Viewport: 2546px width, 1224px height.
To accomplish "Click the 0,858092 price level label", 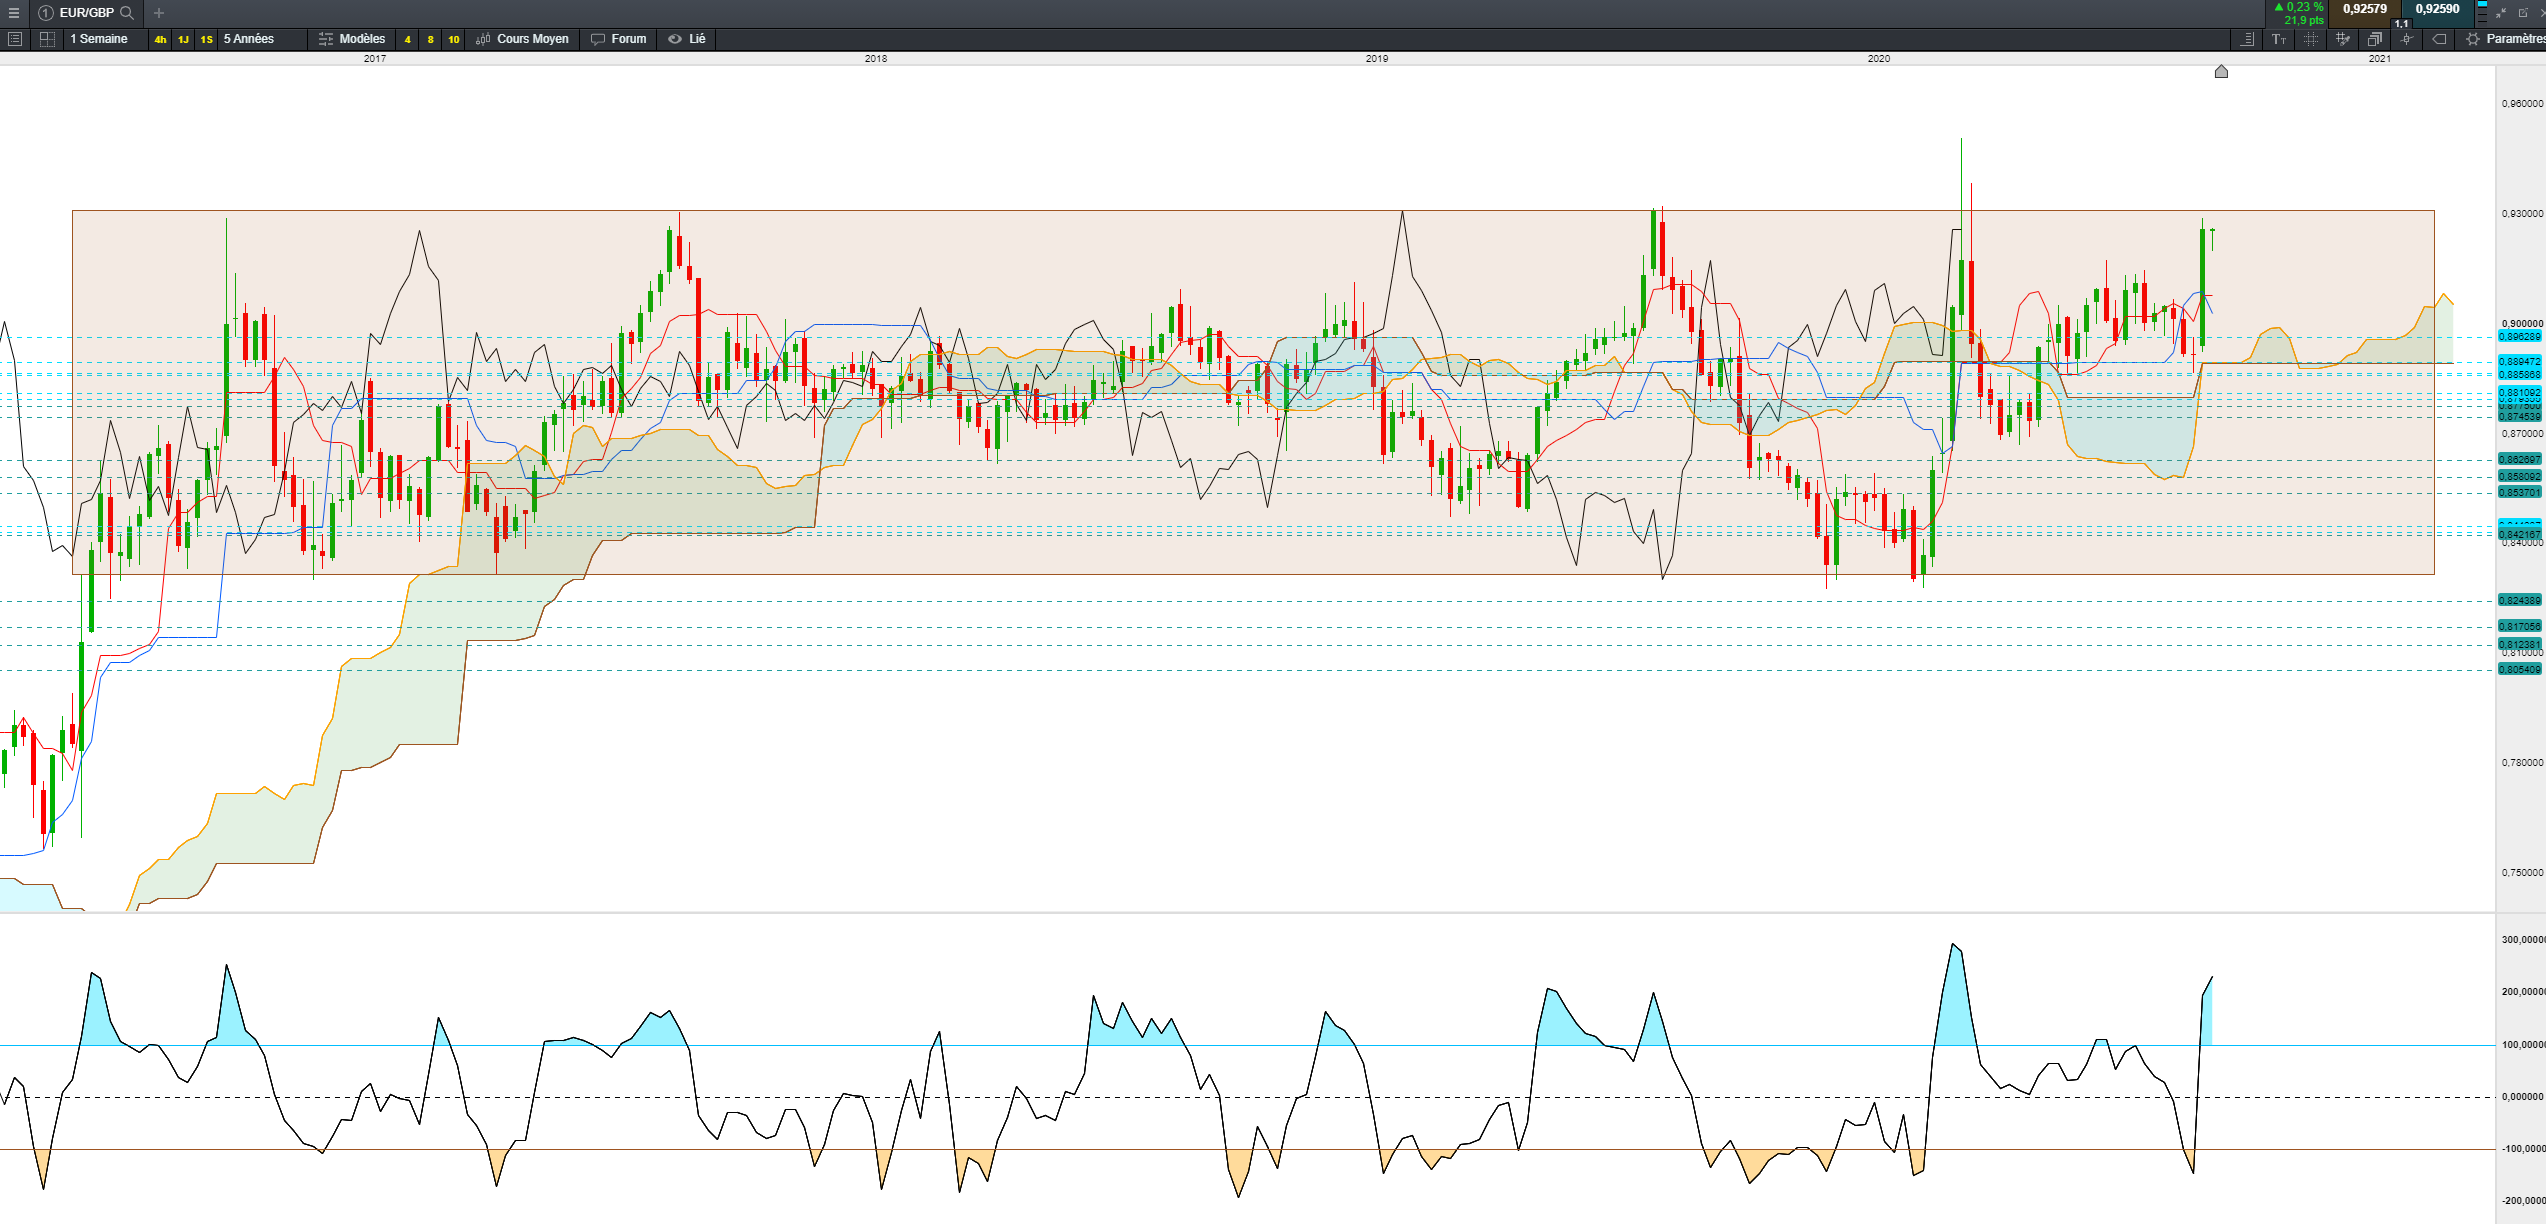I will (2520, 477).
